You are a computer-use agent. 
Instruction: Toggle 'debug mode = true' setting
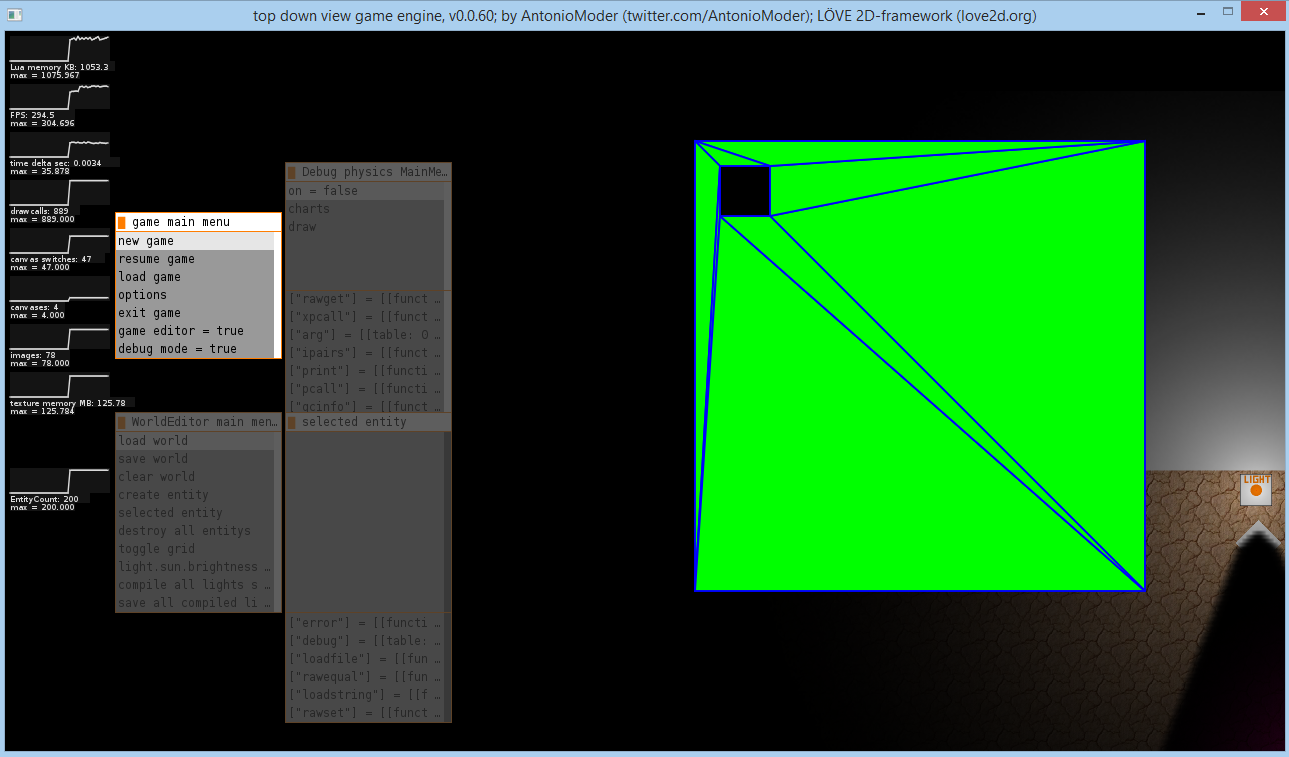pos(195,349)
